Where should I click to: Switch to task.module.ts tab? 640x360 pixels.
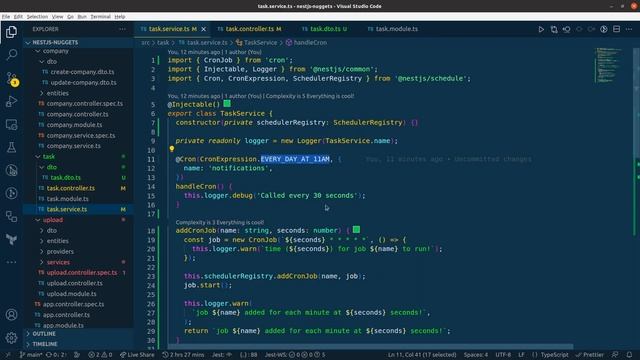click(392, 29)
